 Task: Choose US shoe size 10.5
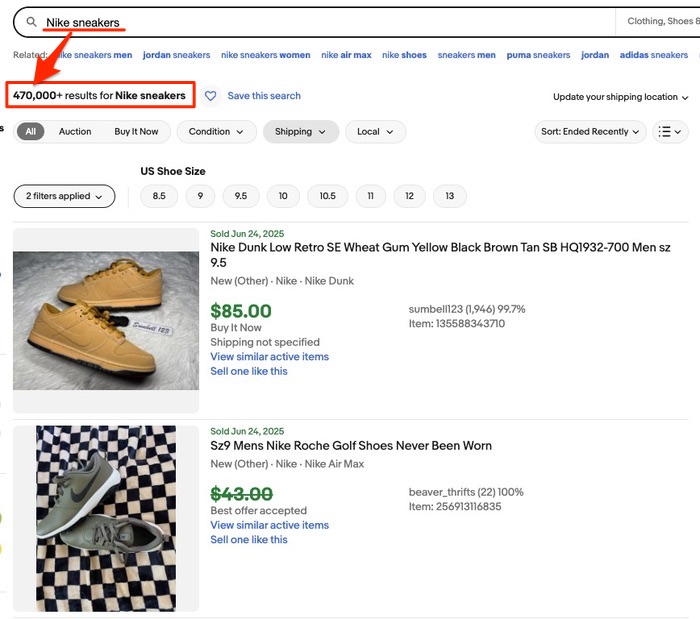[x=327, y=197]
